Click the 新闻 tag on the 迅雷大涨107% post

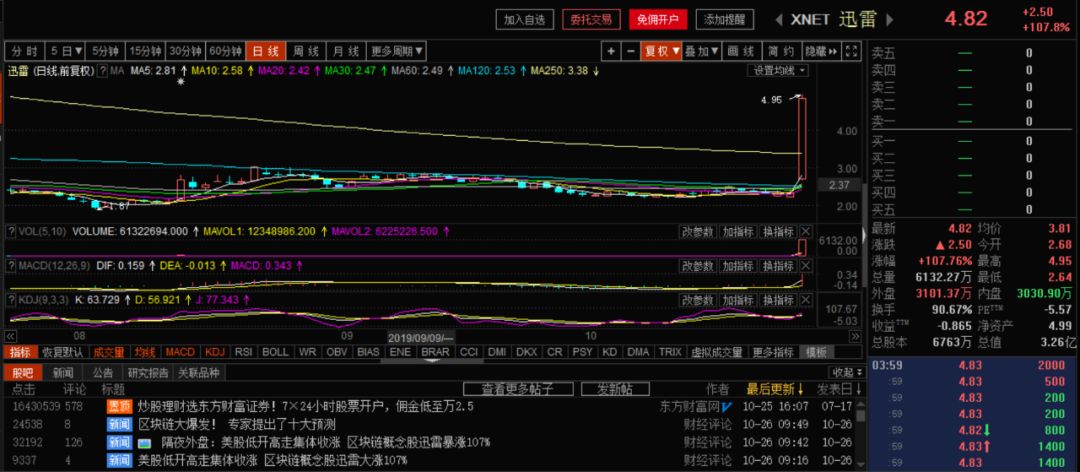click(x=119, y=460)
